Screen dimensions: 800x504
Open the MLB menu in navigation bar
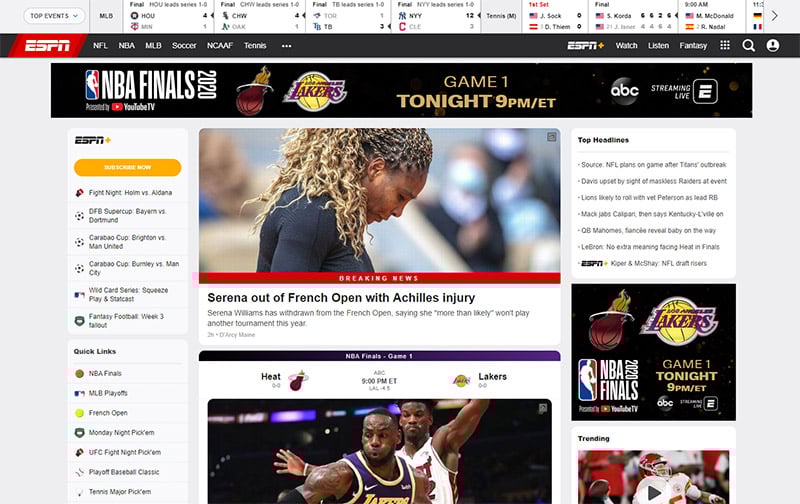(153, 46)
